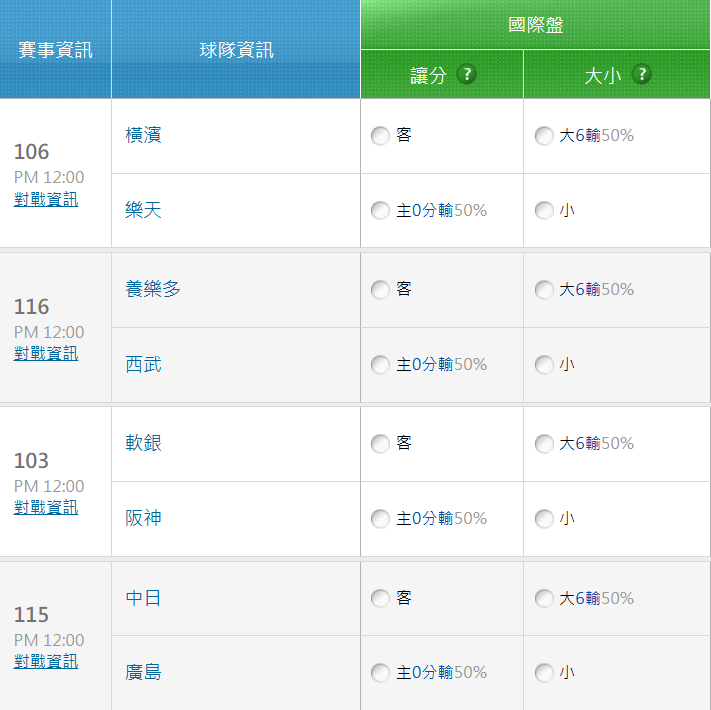Click the 橫濱 team name
This screenshot has width=711, height=710.
click(144, 135)
